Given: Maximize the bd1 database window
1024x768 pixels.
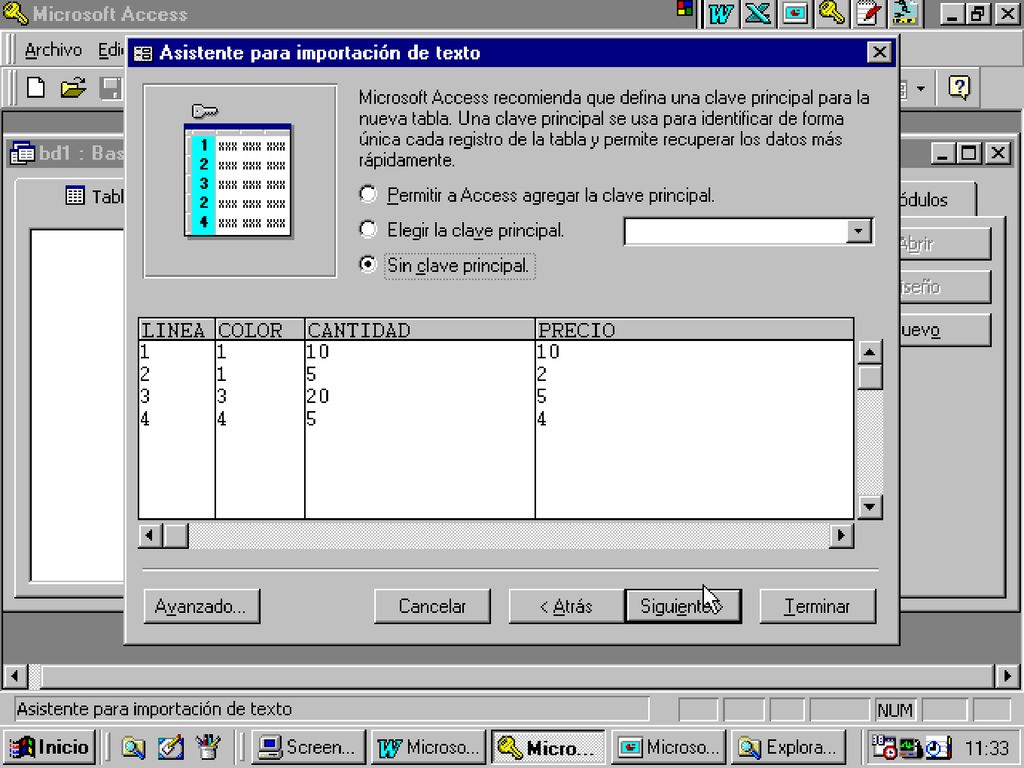Looking at the screenshot, I should coord(968,153).
